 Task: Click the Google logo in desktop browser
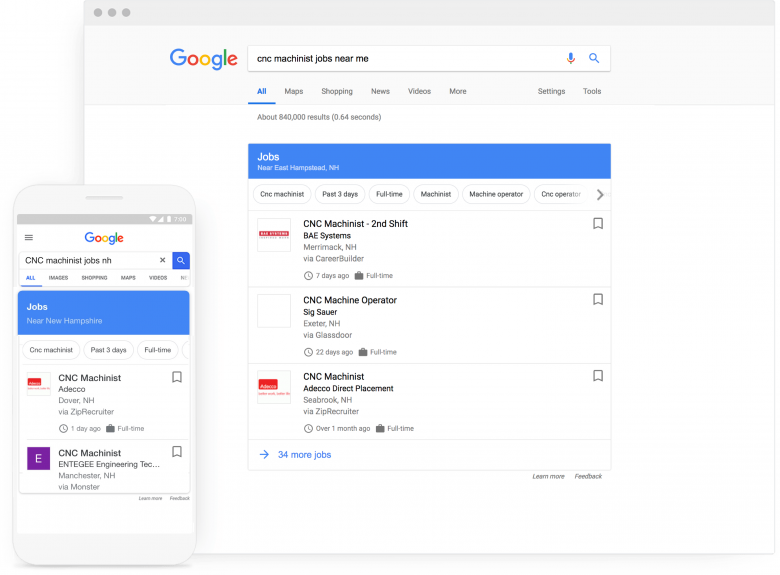coord(203,59)
